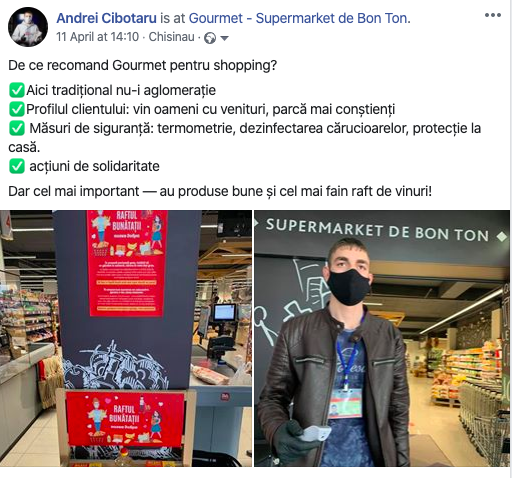Open the right photo of masked employee
This screenshot has width=512, height=478.
pos(382,338)
